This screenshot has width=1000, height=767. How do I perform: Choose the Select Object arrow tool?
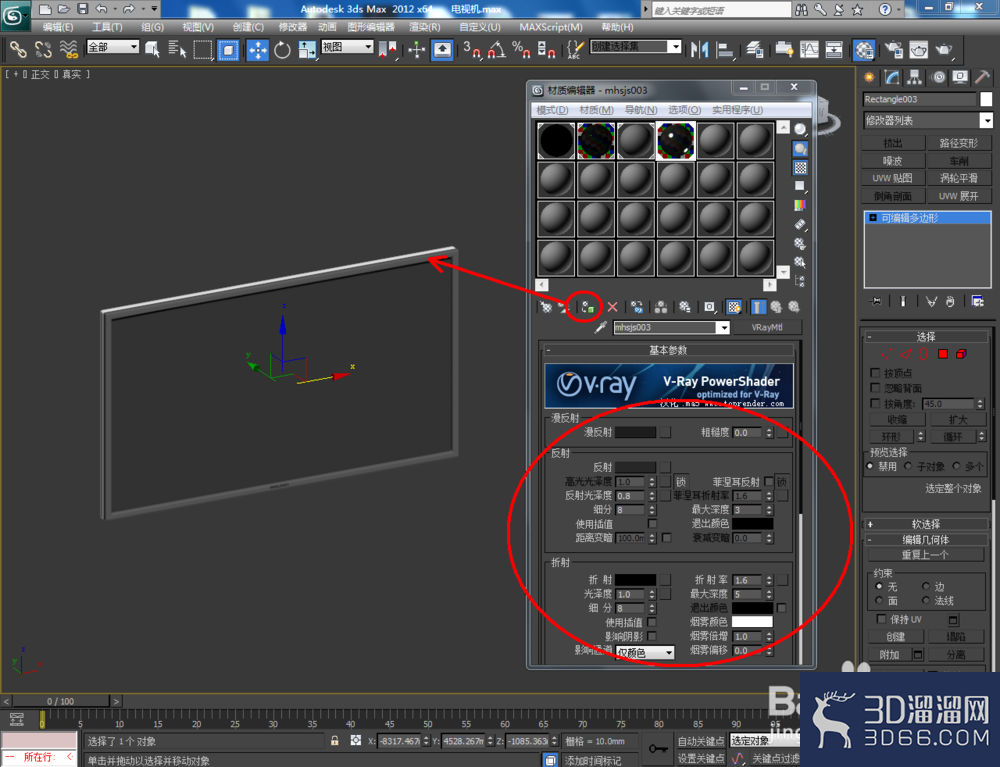[x=152, y=50]
